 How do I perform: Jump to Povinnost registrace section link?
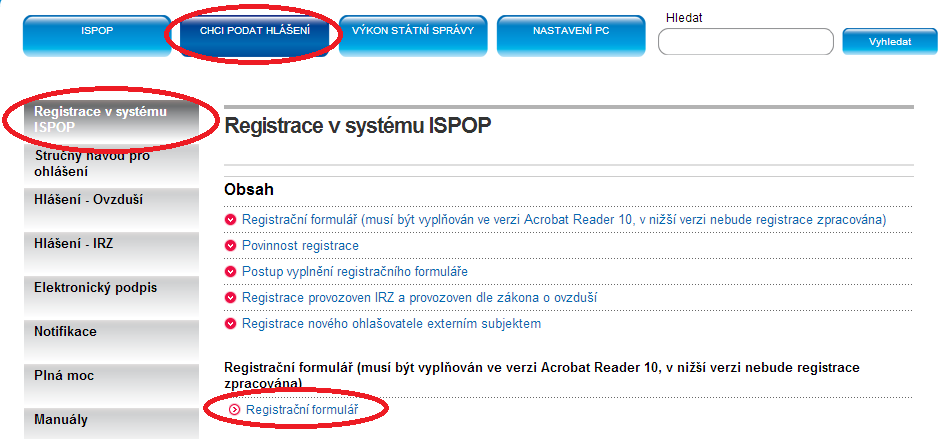coord(300,245)
